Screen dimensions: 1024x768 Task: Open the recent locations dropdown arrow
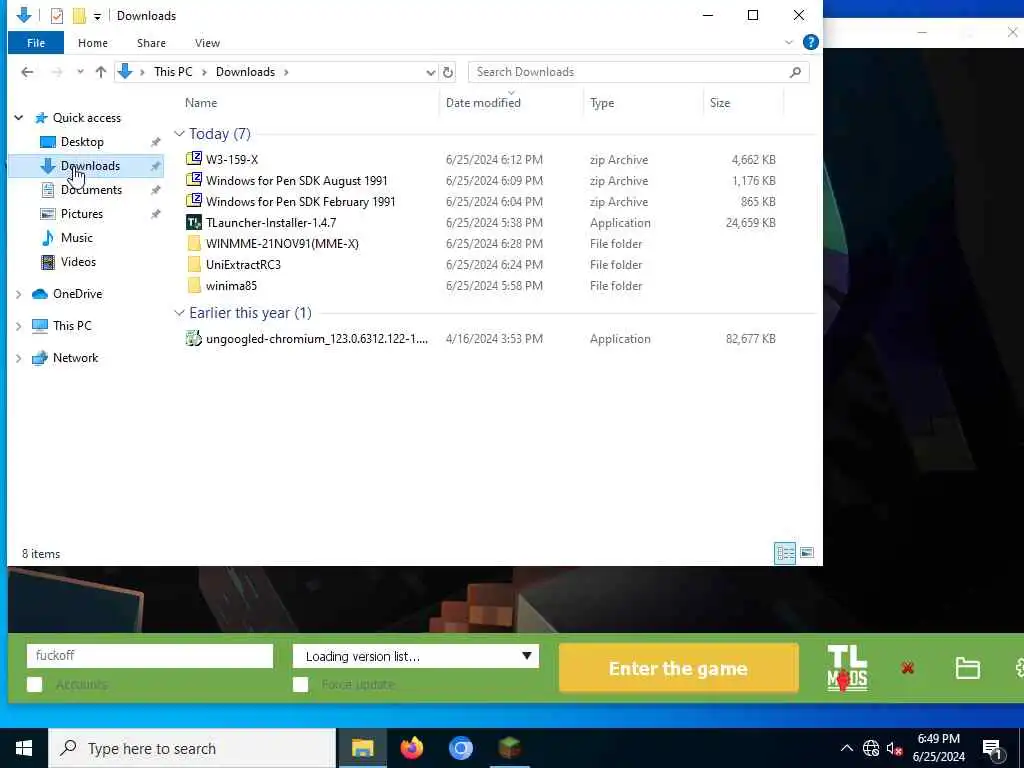[80, 72]
